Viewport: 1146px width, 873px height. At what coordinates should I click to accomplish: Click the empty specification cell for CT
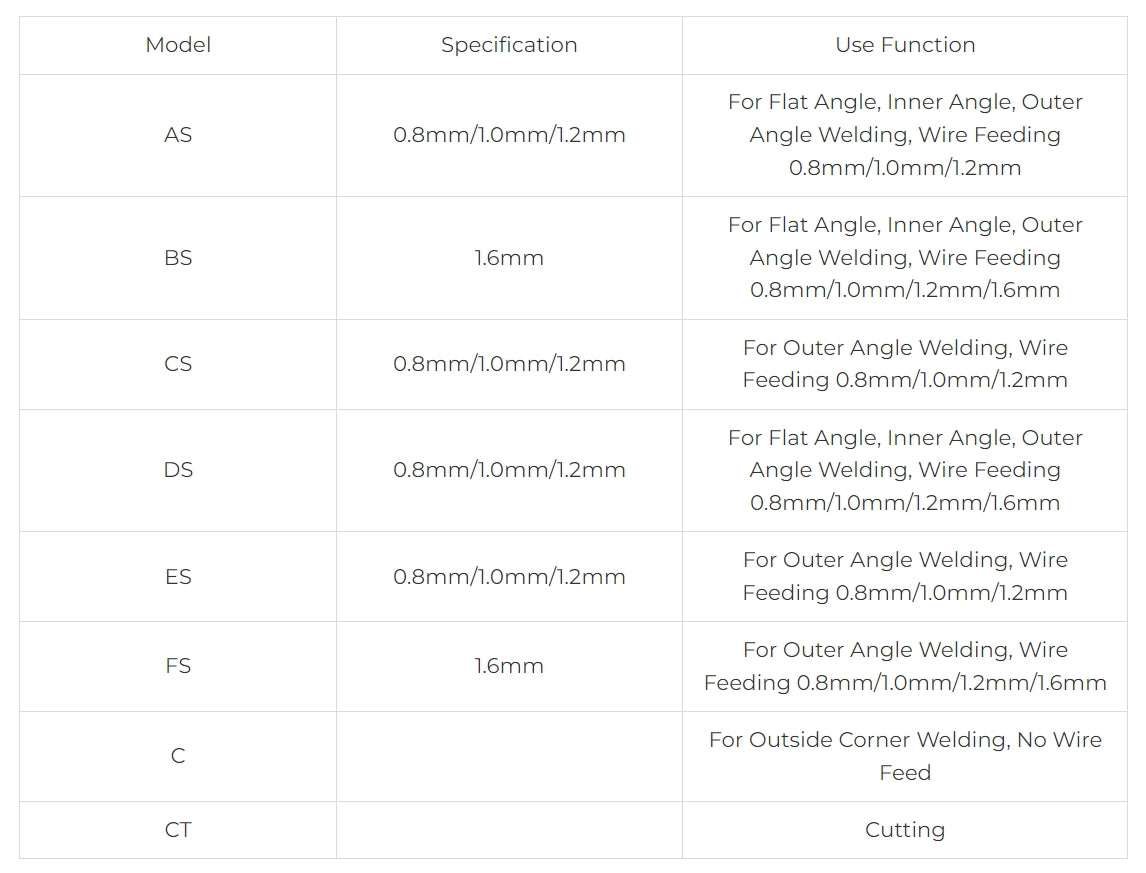[x=509, y=830]
